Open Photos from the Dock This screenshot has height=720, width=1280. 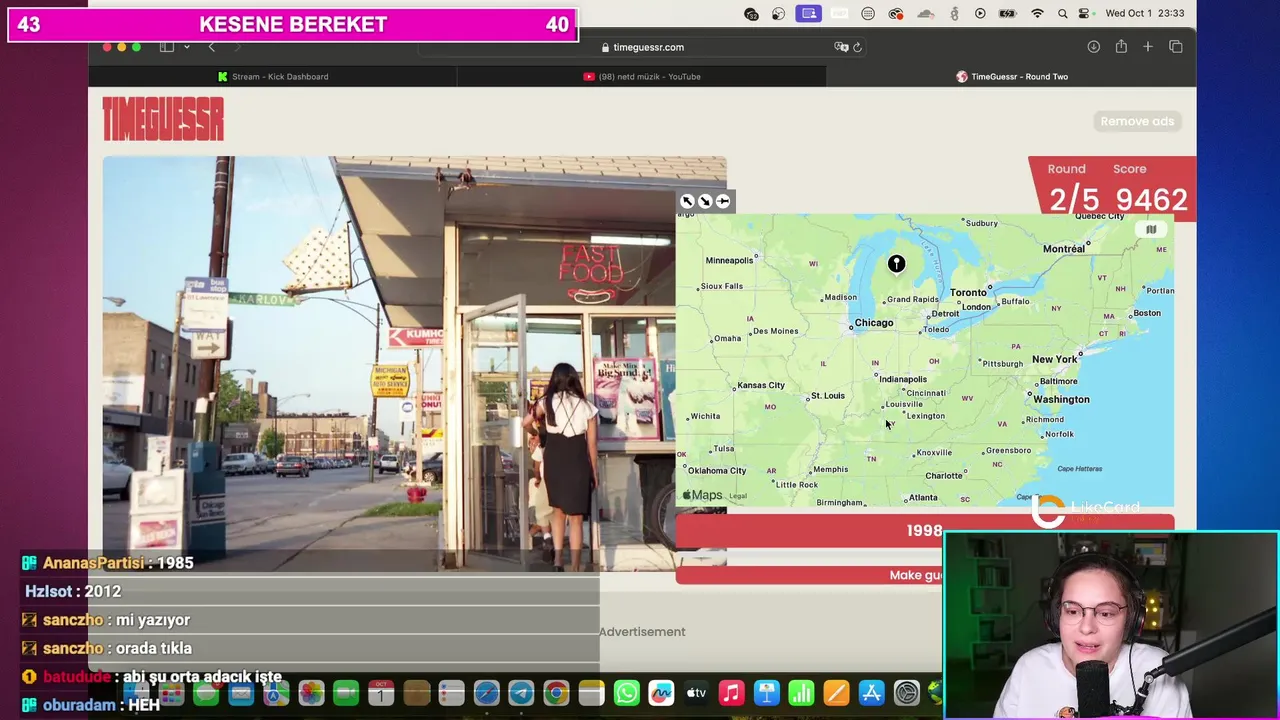coord(311,693)
